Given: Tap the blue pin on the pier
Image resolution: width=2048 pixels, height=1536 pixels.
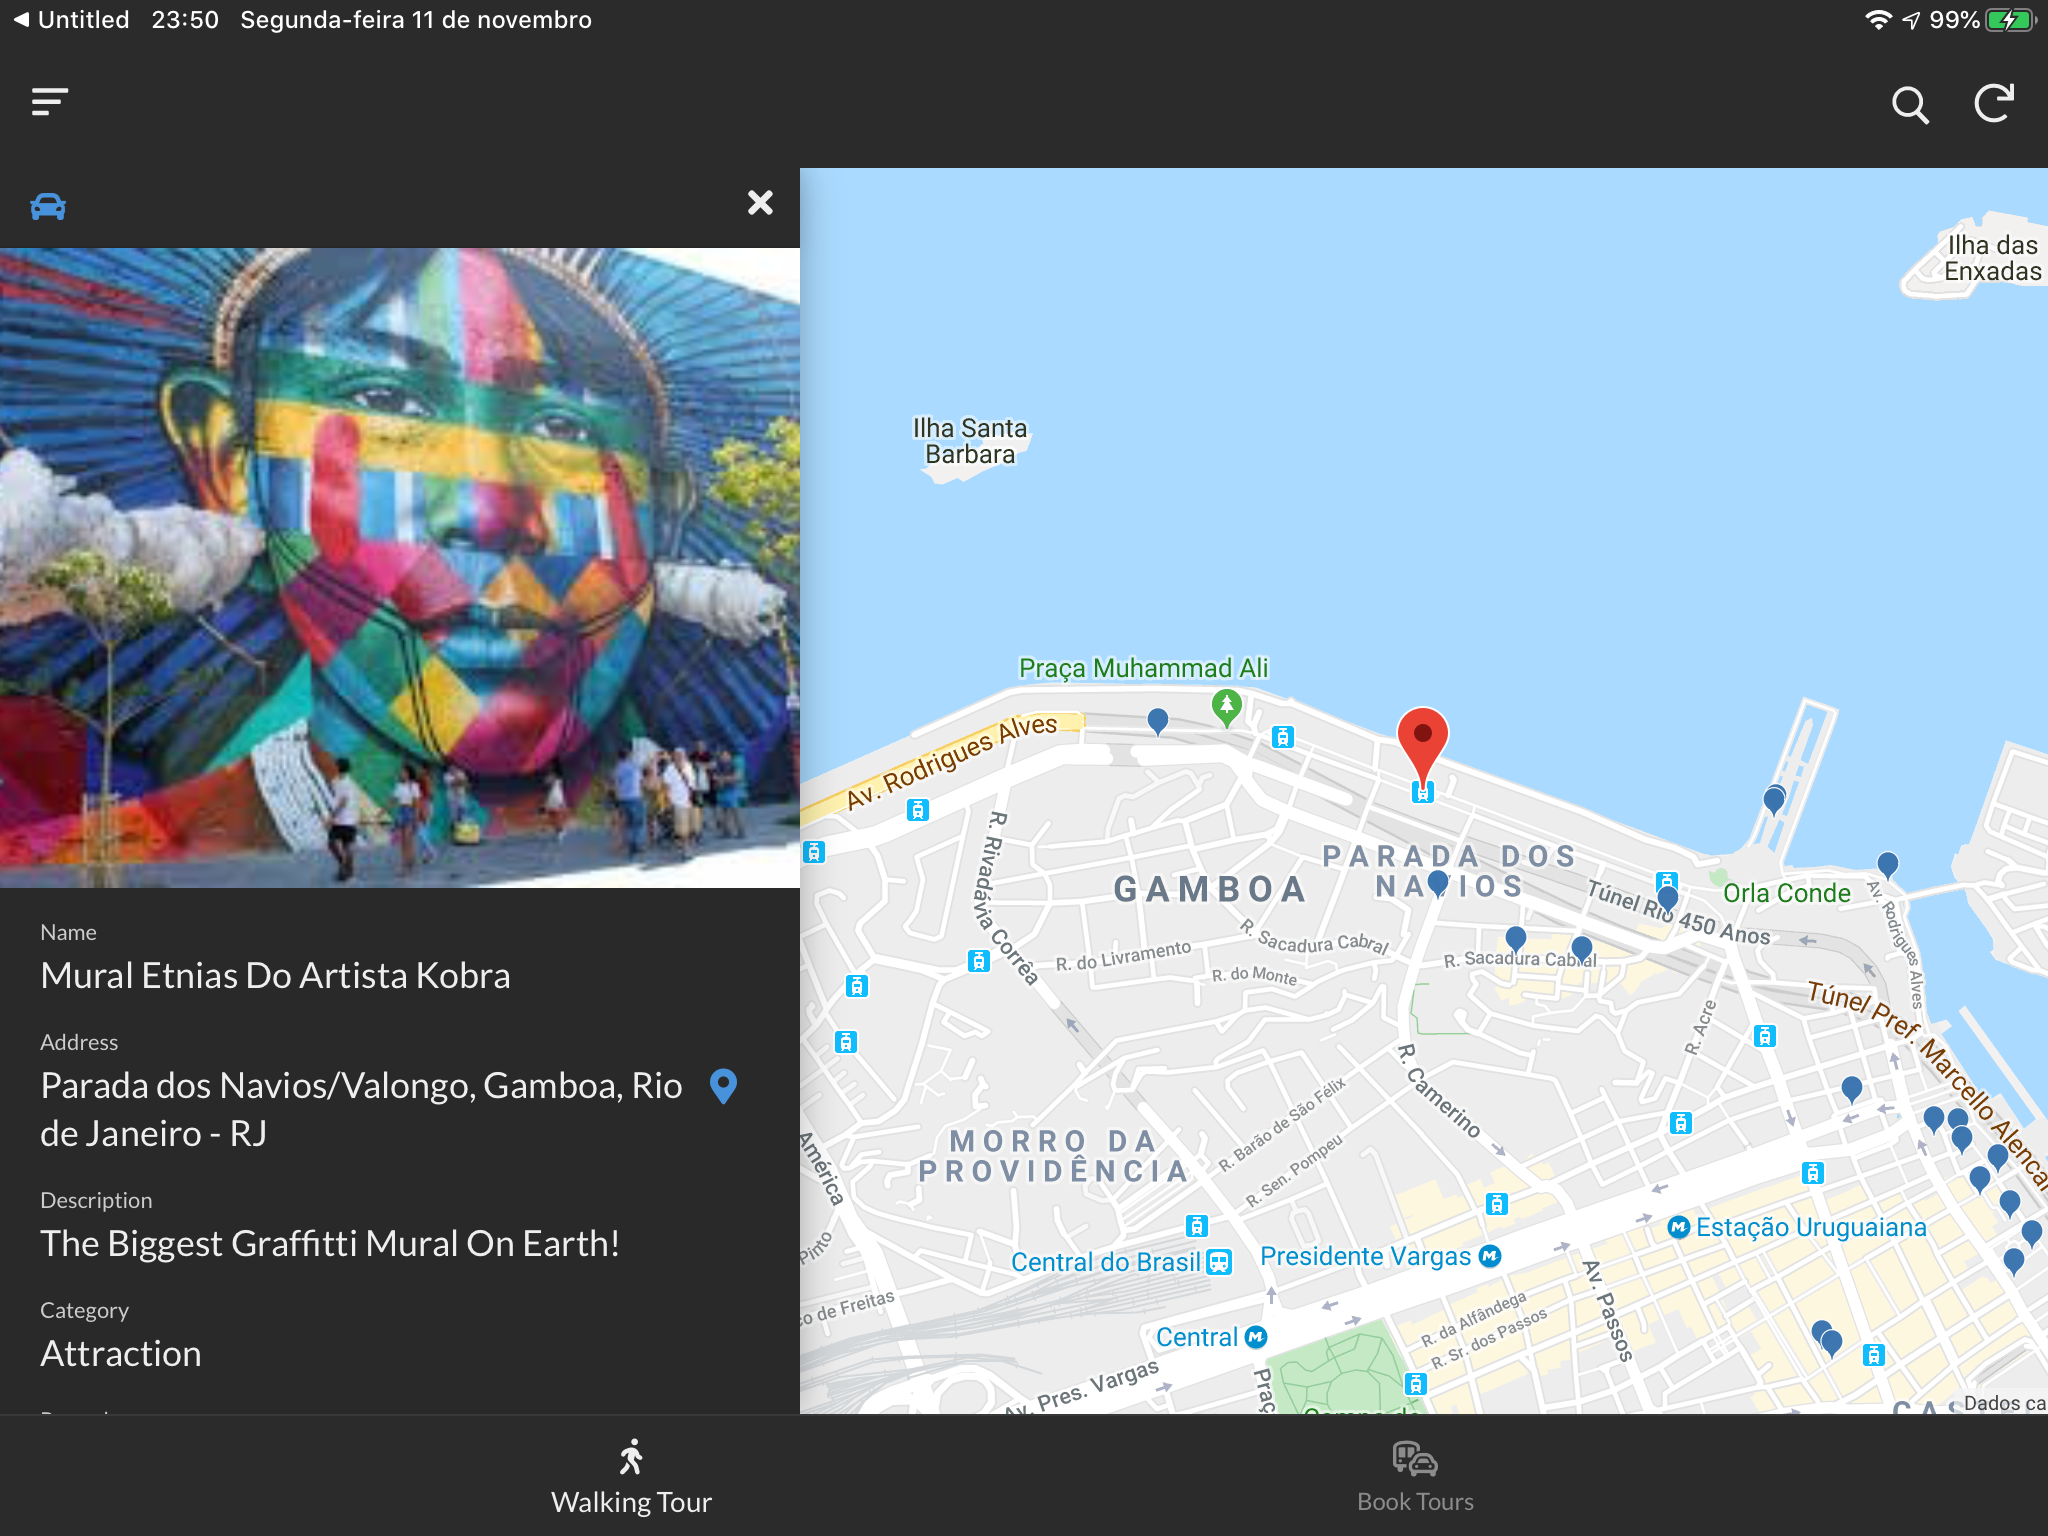Looking at the screenshot, I should point(1774,800).
